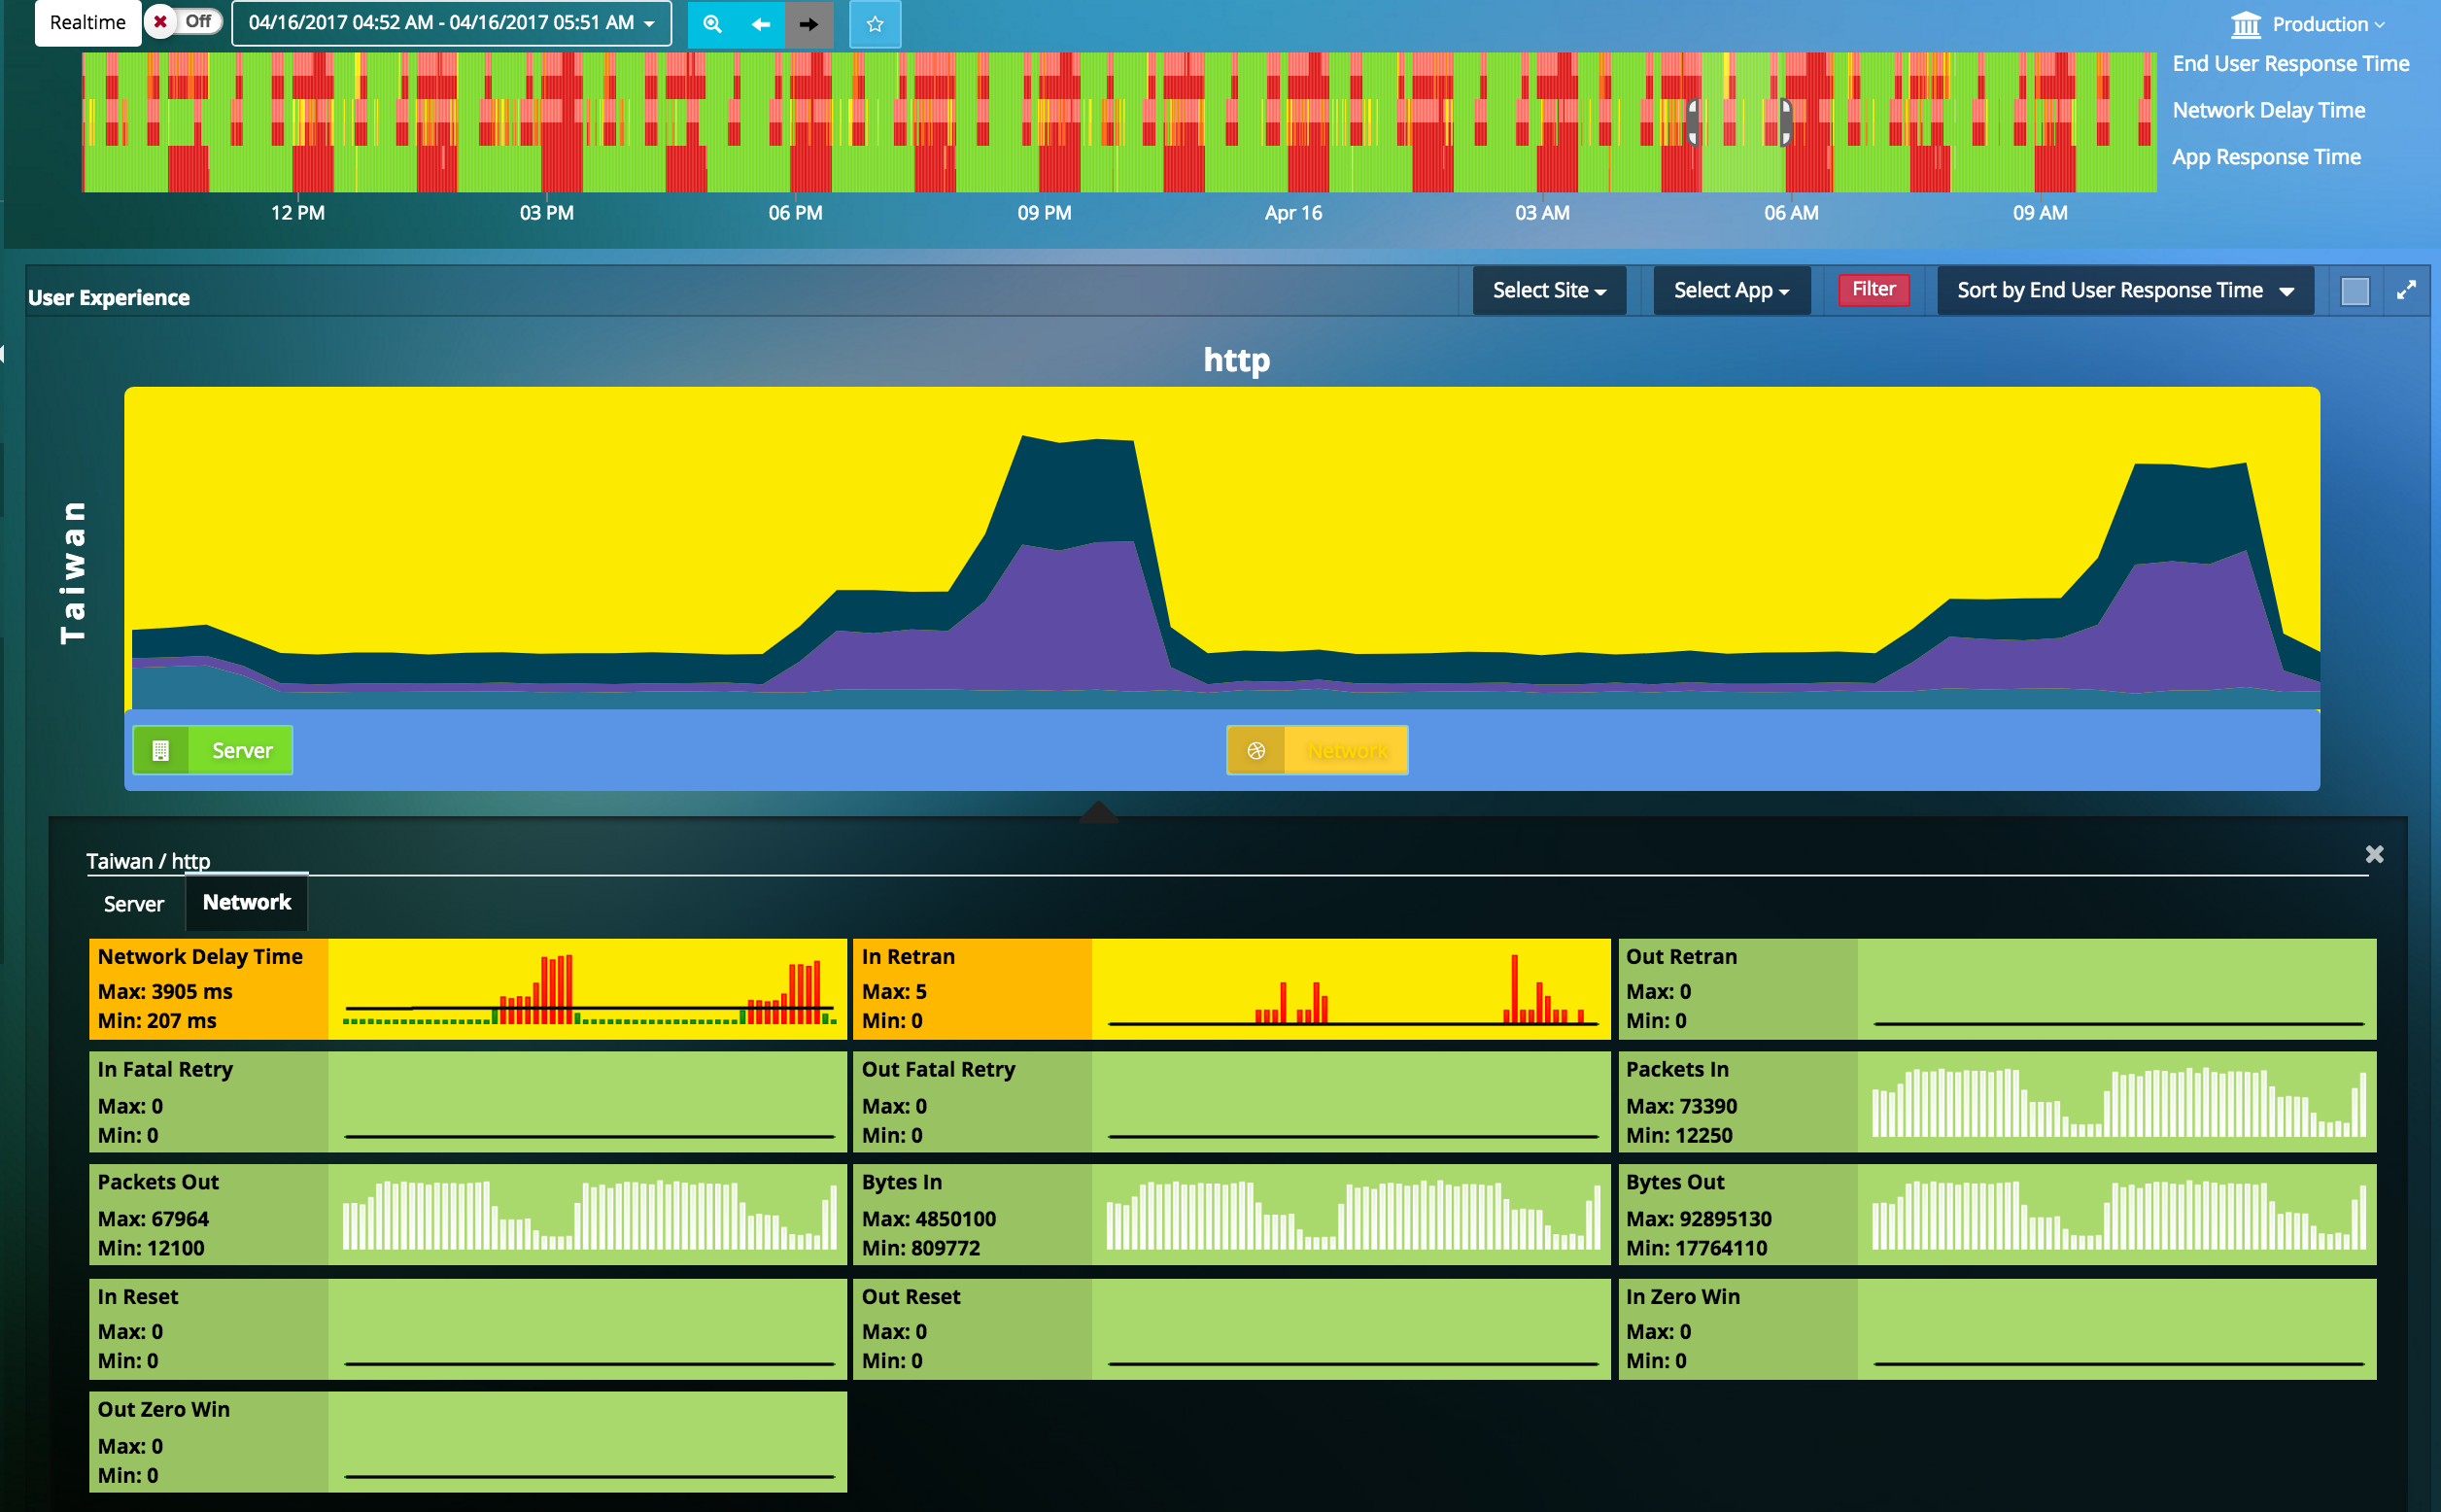Toggle the Network Delay Time legend entry
The image size is (2441, 1512).
click(x=2272, y=108)
